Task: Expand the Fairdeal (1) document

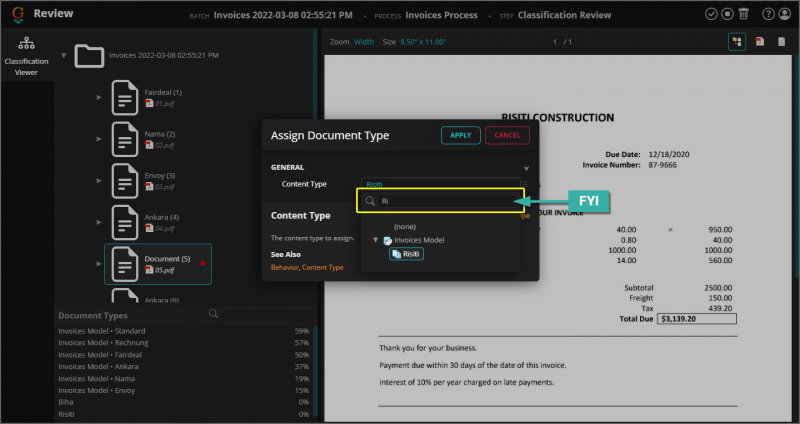Action: [x=99, y=97]
